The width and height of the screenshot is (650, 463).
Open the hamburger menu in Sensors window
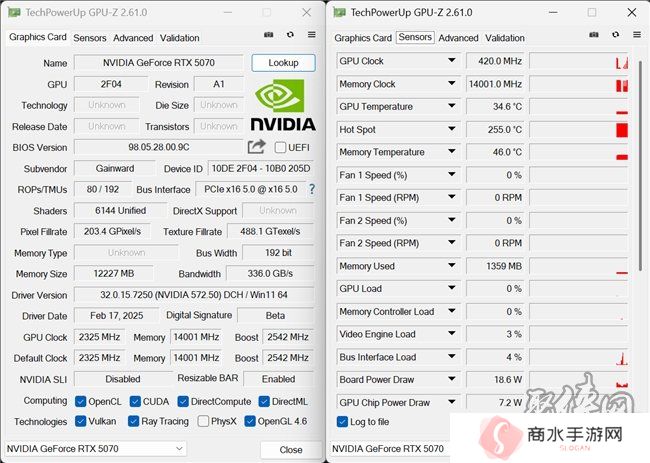pyautogui.click(x=637, y=35)
